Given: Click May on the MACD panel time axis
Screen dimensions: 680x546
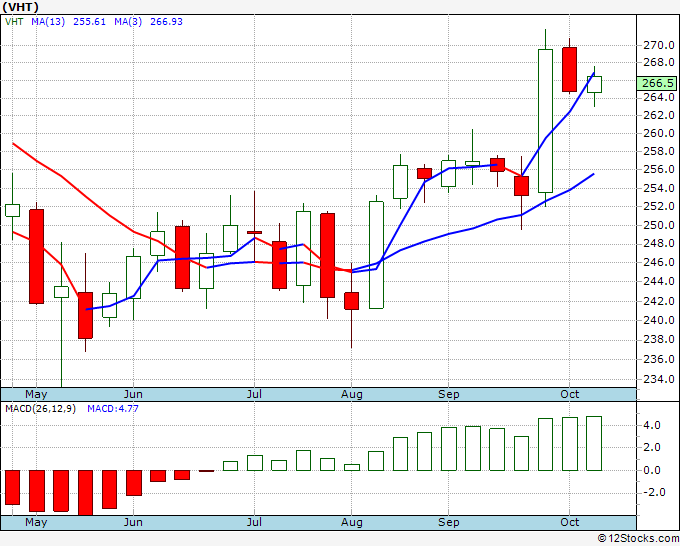Looking at the screenshot, I should tap(36, 523).
